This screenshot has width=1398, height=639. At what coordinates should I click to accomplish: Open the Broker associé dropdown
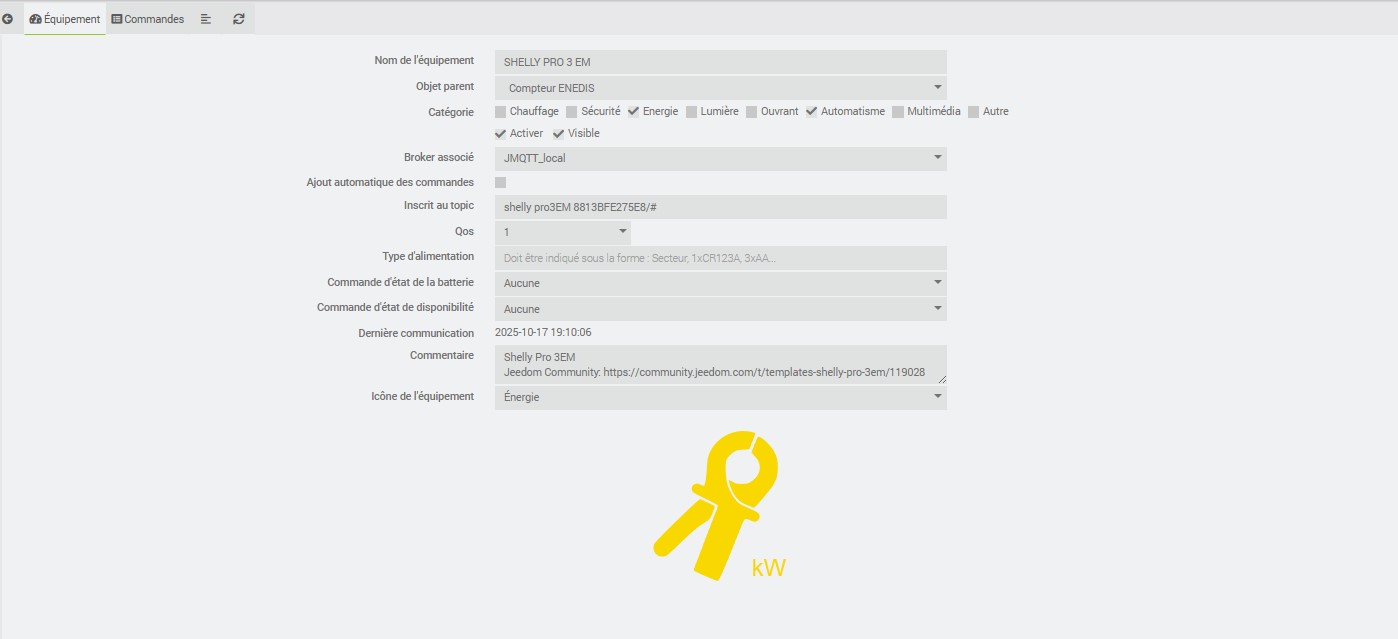(x=721, y=158)
